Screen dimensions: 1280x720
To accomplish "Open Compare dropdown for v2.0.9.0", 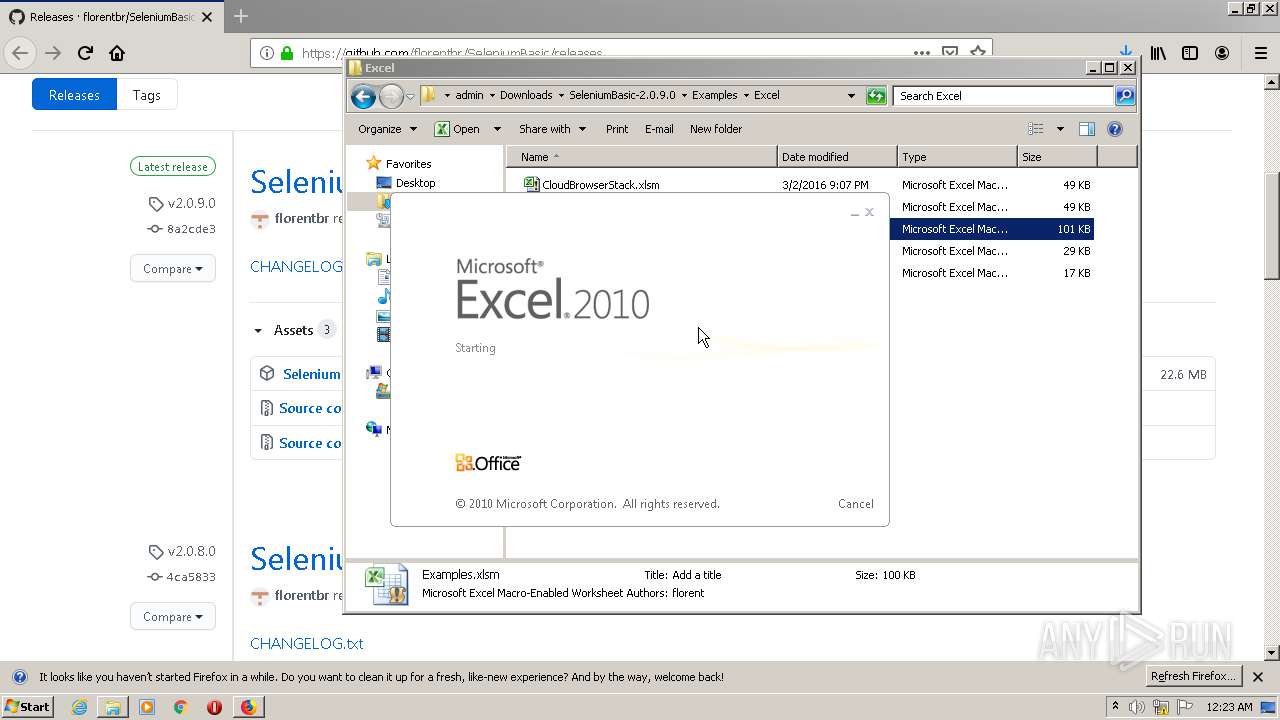I will [x=172, y=269].
